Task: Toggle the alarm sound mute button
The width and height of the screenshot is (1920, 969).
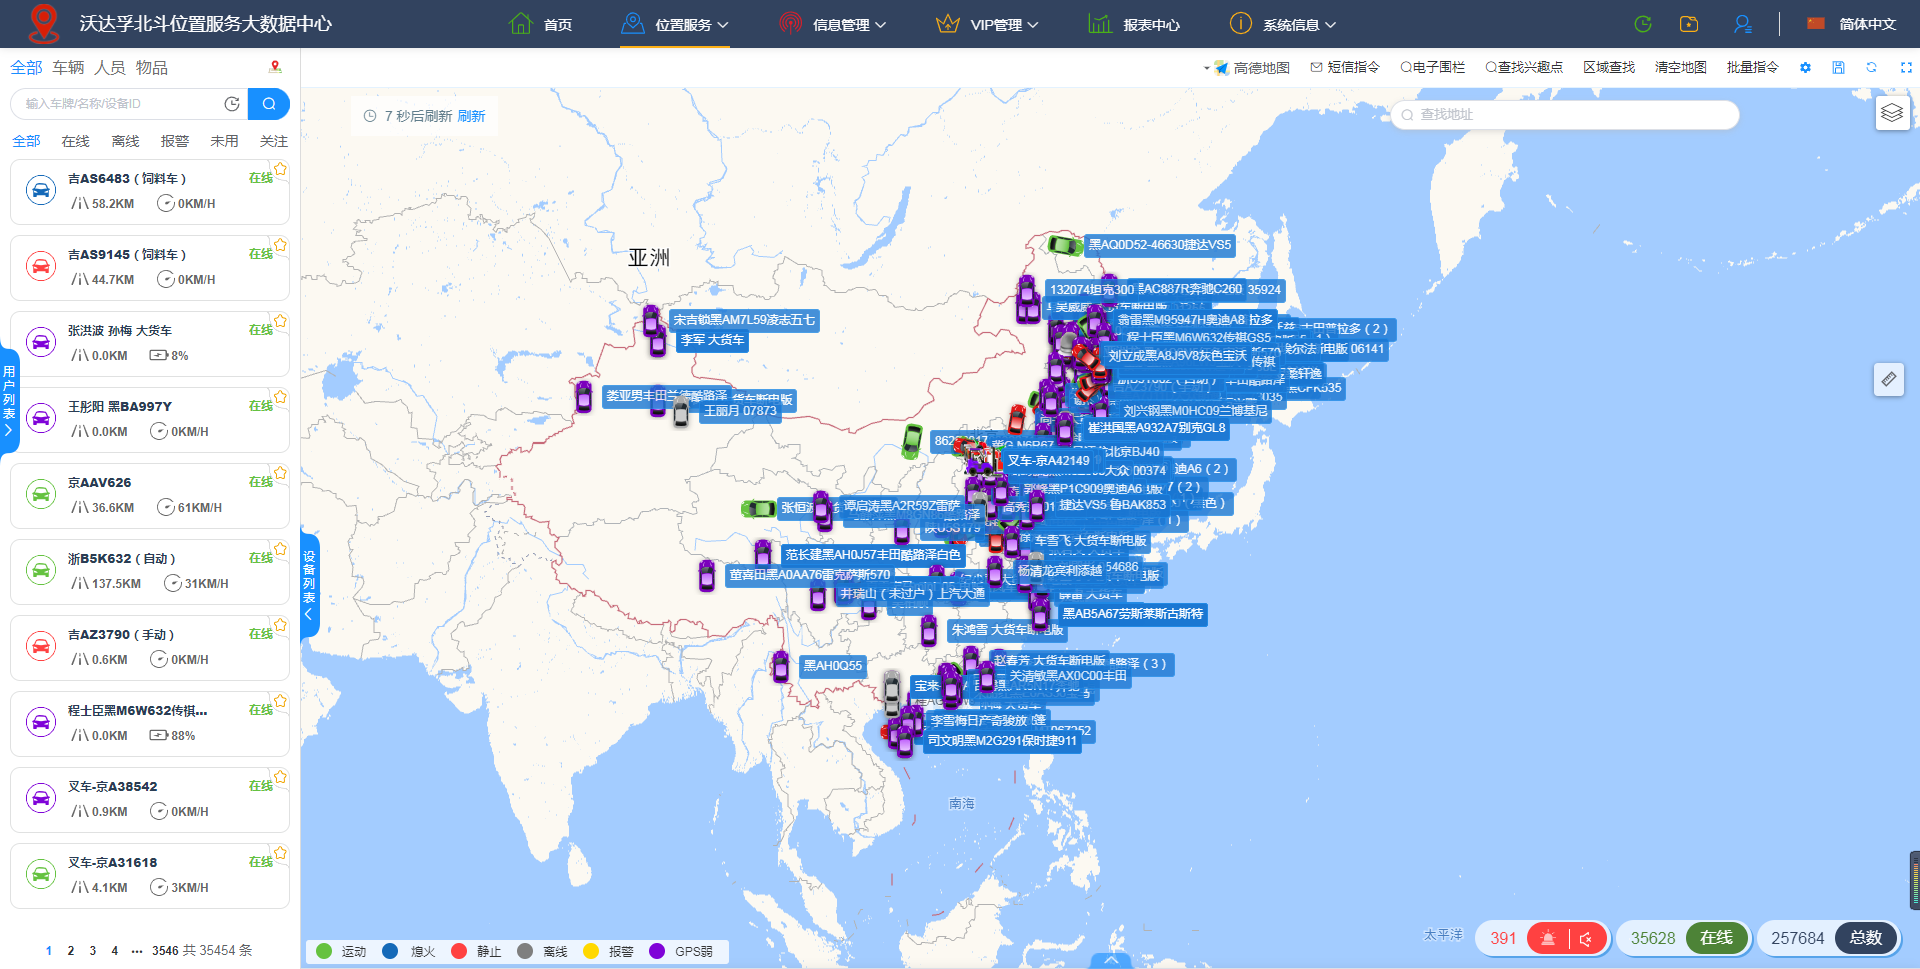Action: click(1586, 938)
